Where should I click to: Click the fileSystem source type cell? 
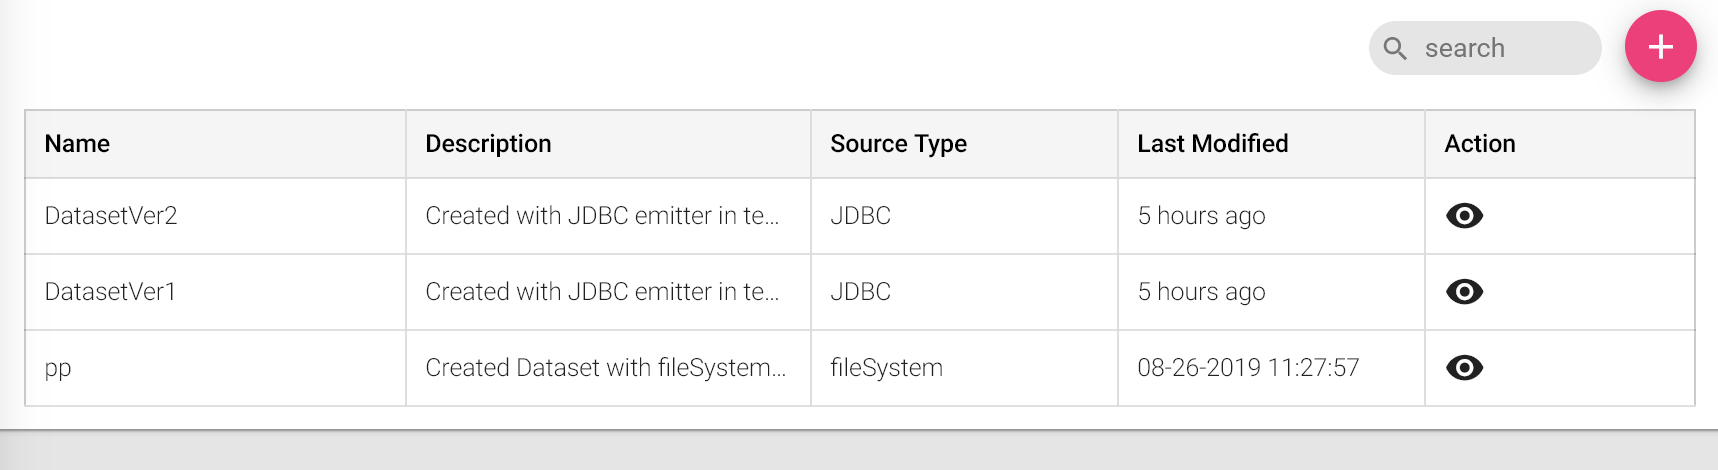886,368
